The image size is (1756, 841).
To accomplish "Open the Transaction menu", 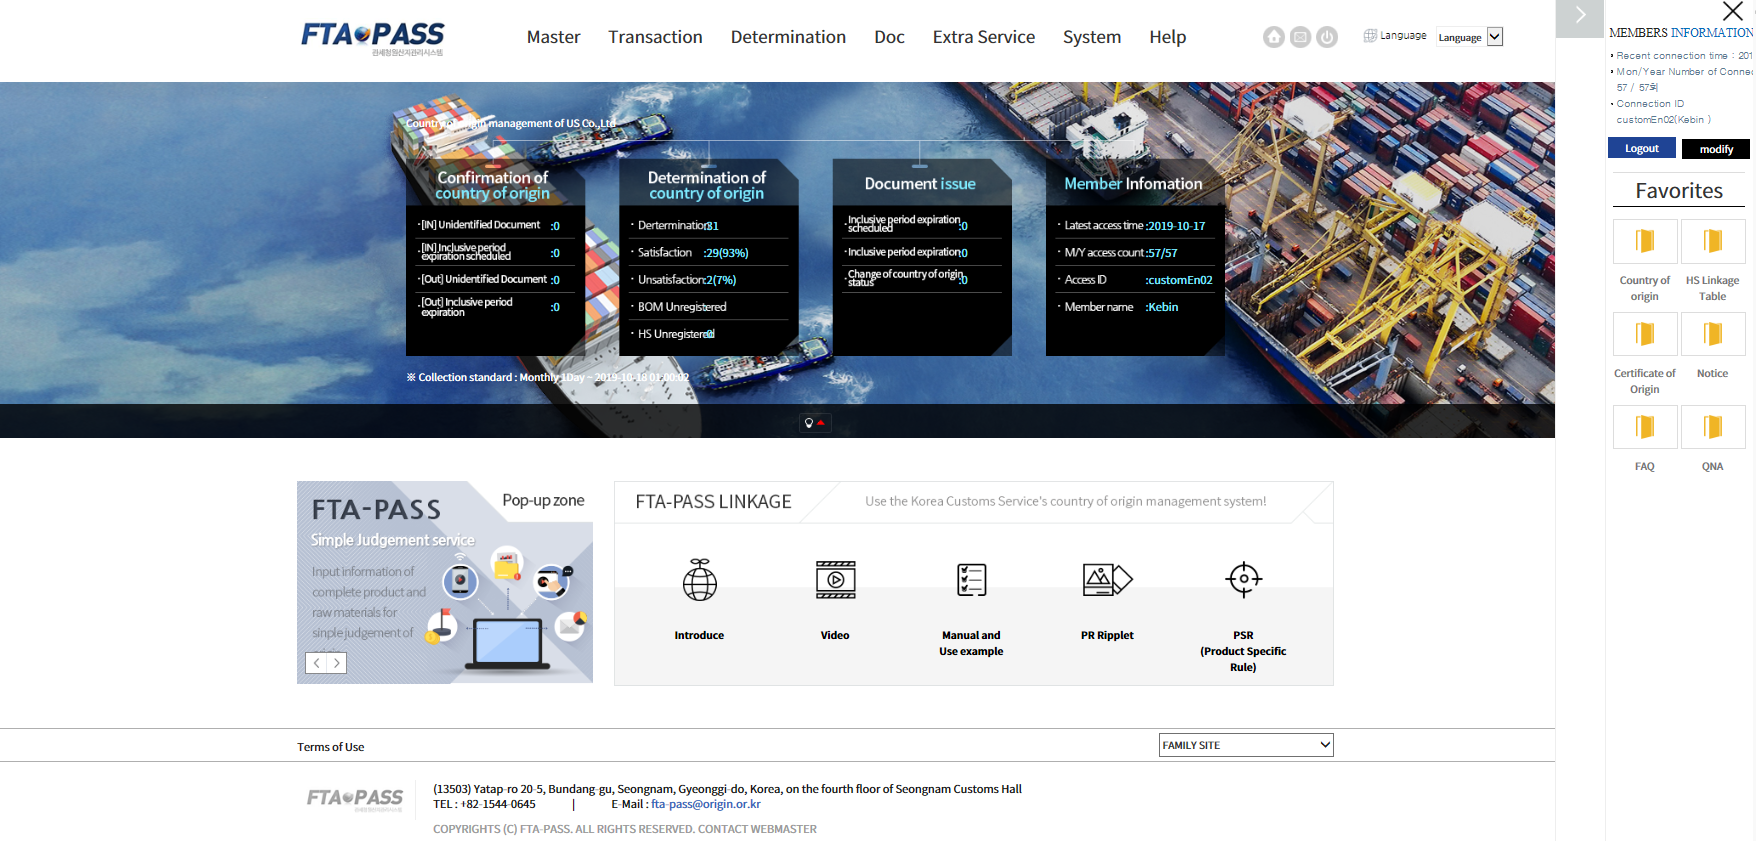I will click(656, 37).
